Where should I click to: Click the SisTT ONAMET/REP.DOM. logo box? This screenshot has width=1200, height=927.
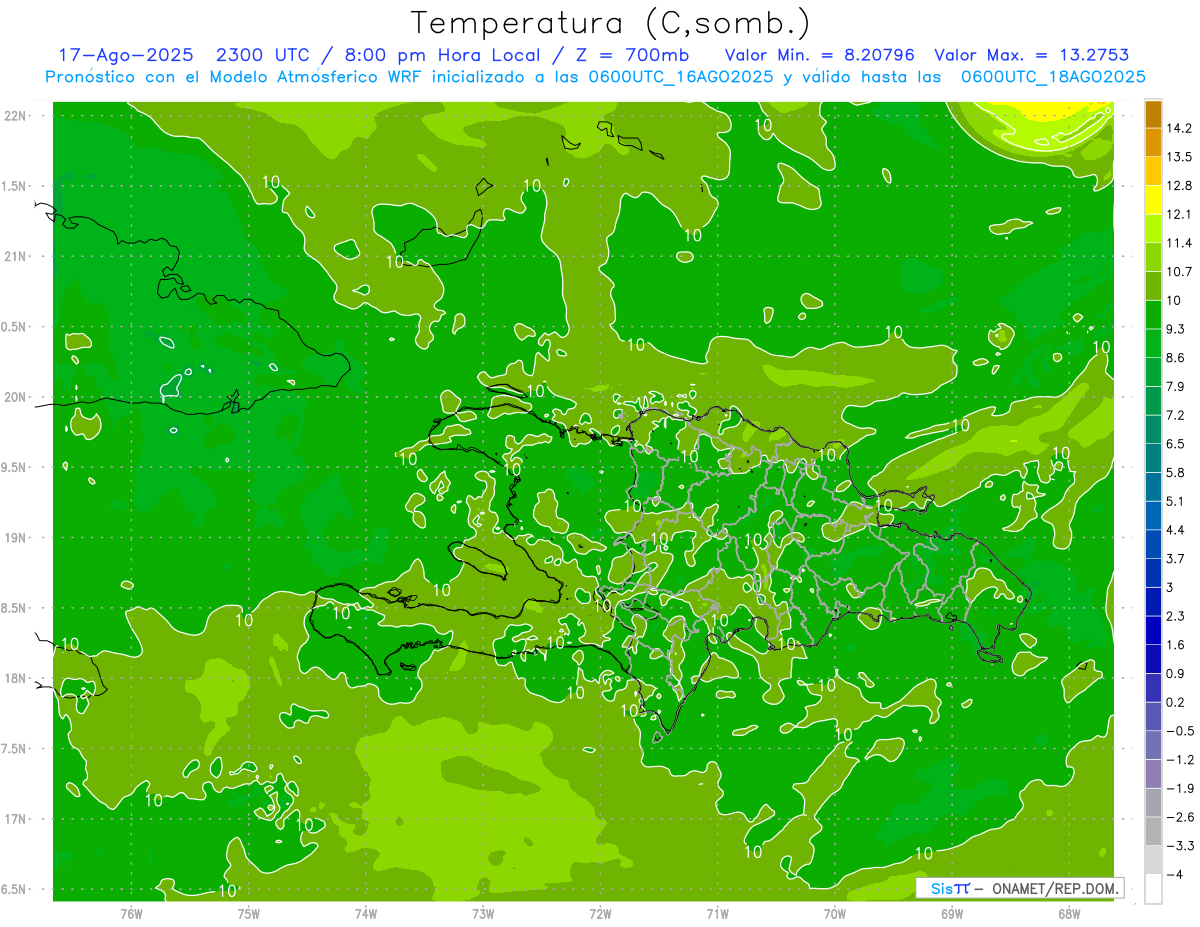coord(1020,888)
